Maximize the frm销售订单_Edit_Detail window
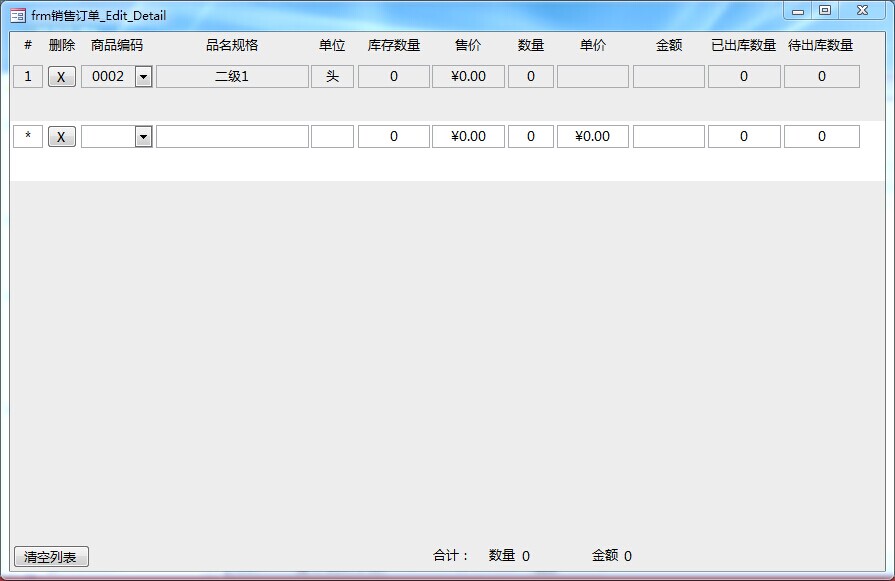895x581 pixels. click(825, 11)
